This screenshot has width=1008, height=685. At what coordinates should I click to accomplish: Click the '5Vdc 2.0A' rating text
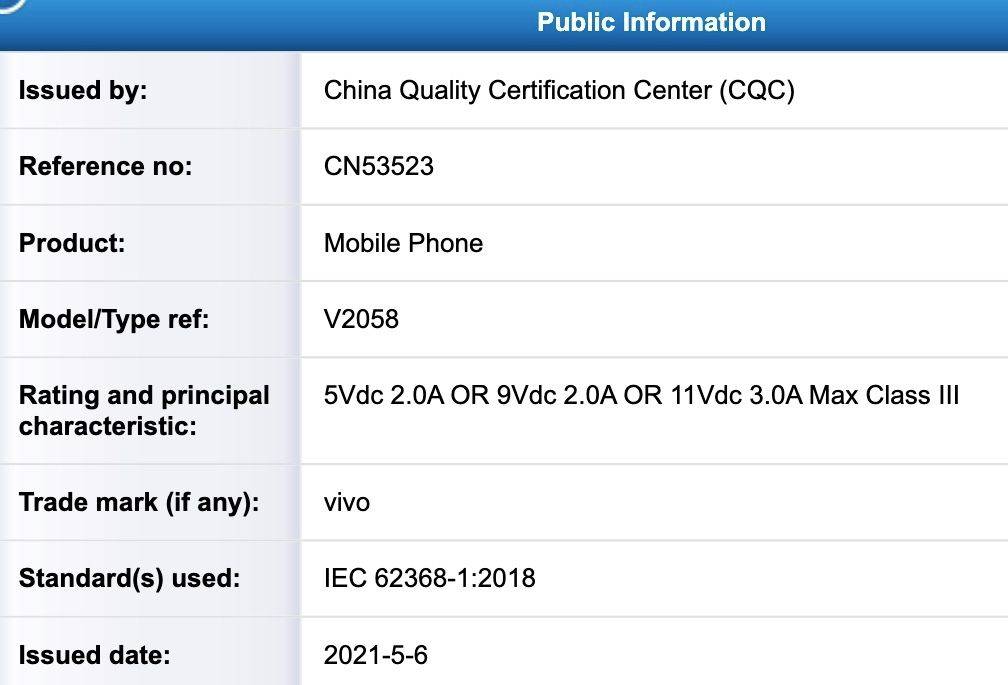click(384, 396)
